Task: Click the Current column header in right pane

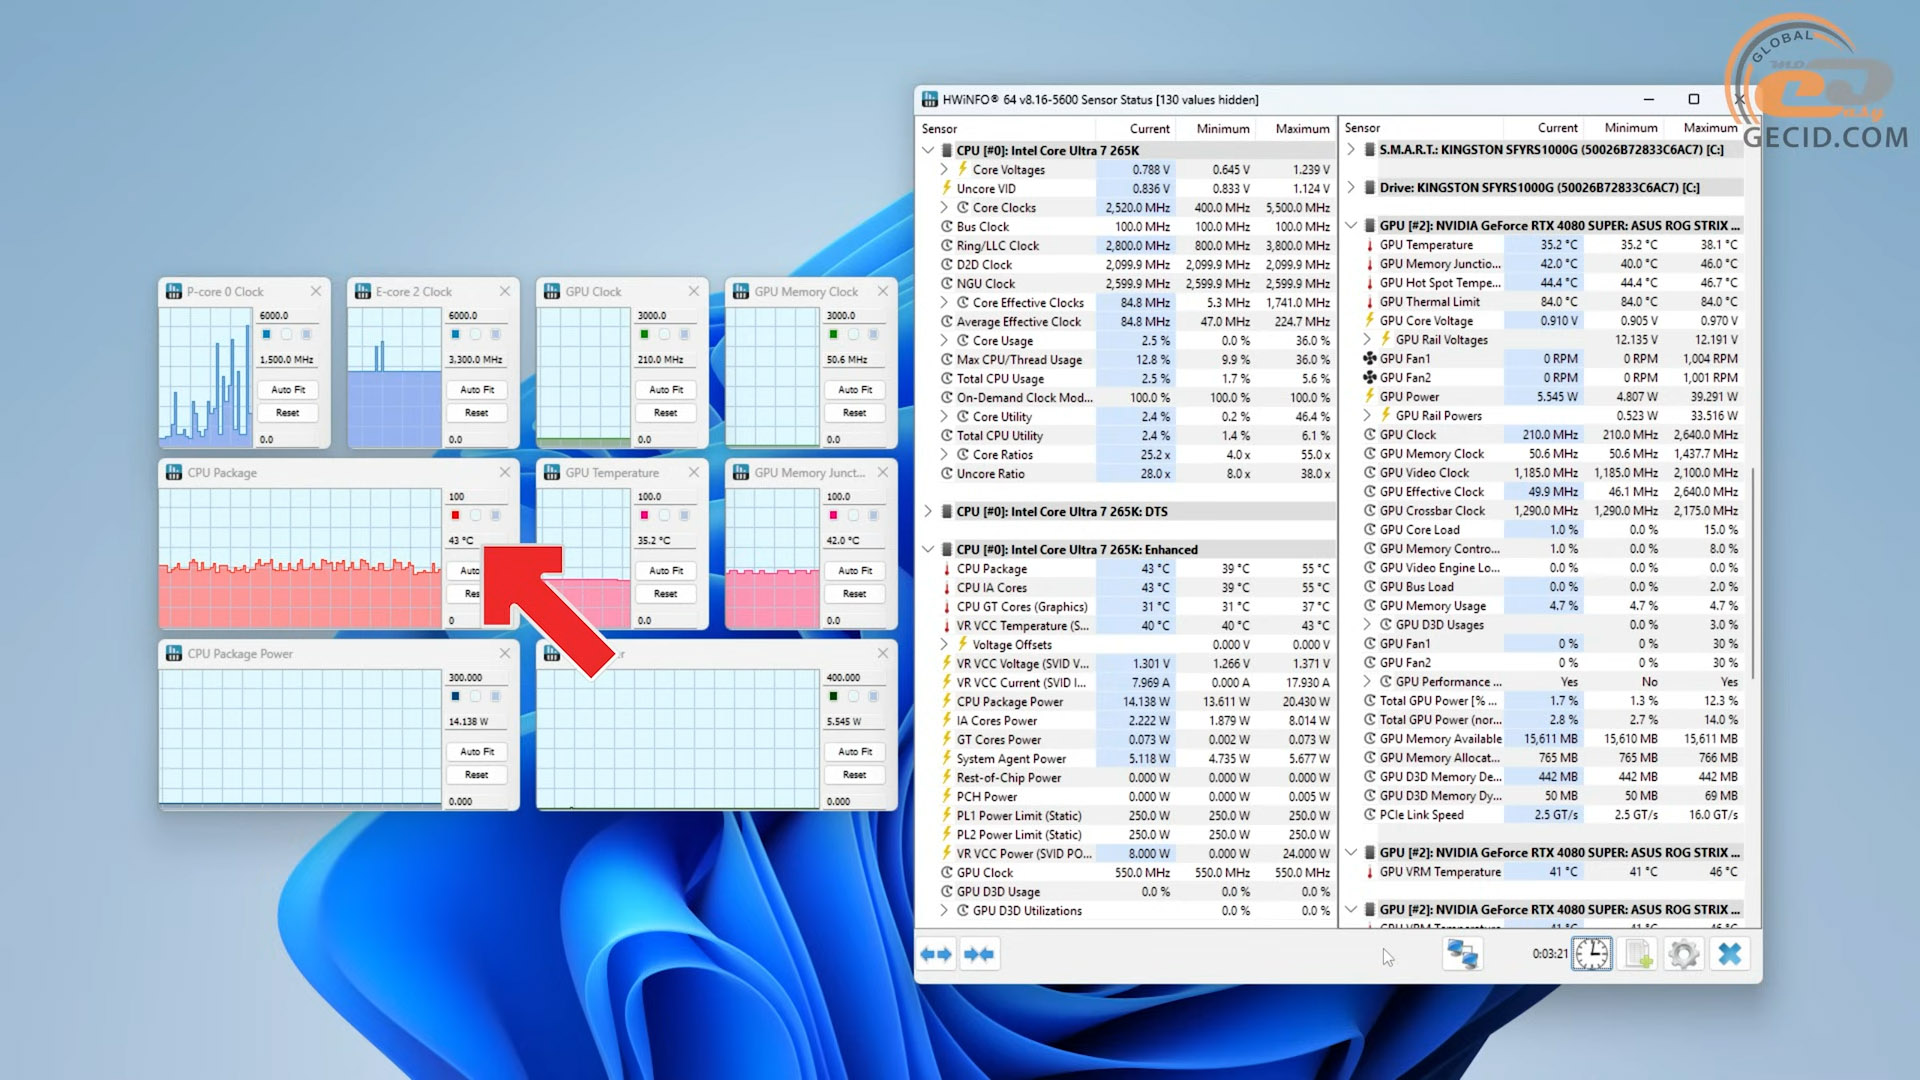Action: pos(1557,128)
